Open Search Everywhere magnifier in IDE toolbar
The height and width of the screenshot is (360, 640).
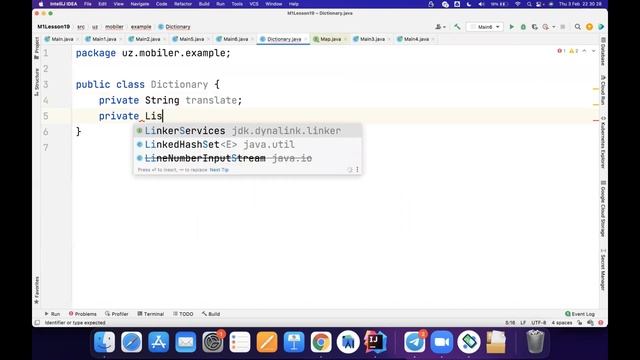(x=578, y=27)
